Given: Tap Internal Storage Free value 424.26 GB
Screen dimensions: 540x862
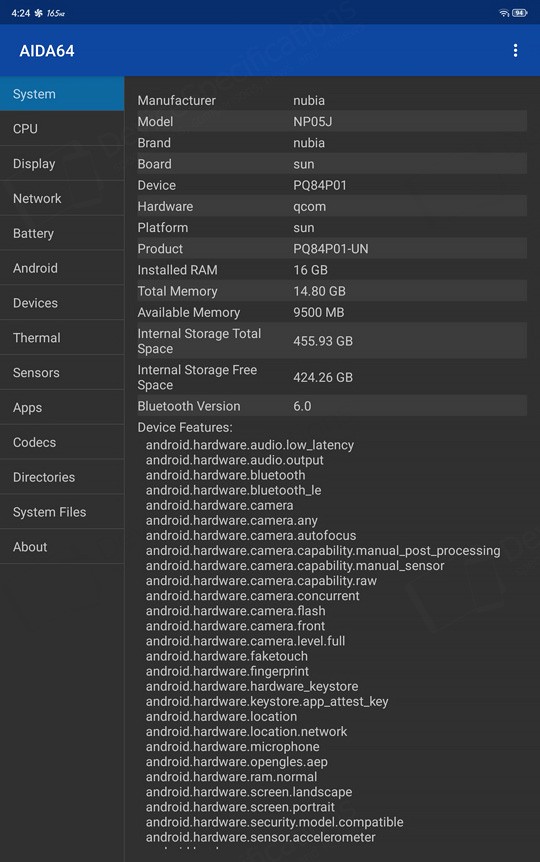Looking at the screenshot, I should (323, 377).
